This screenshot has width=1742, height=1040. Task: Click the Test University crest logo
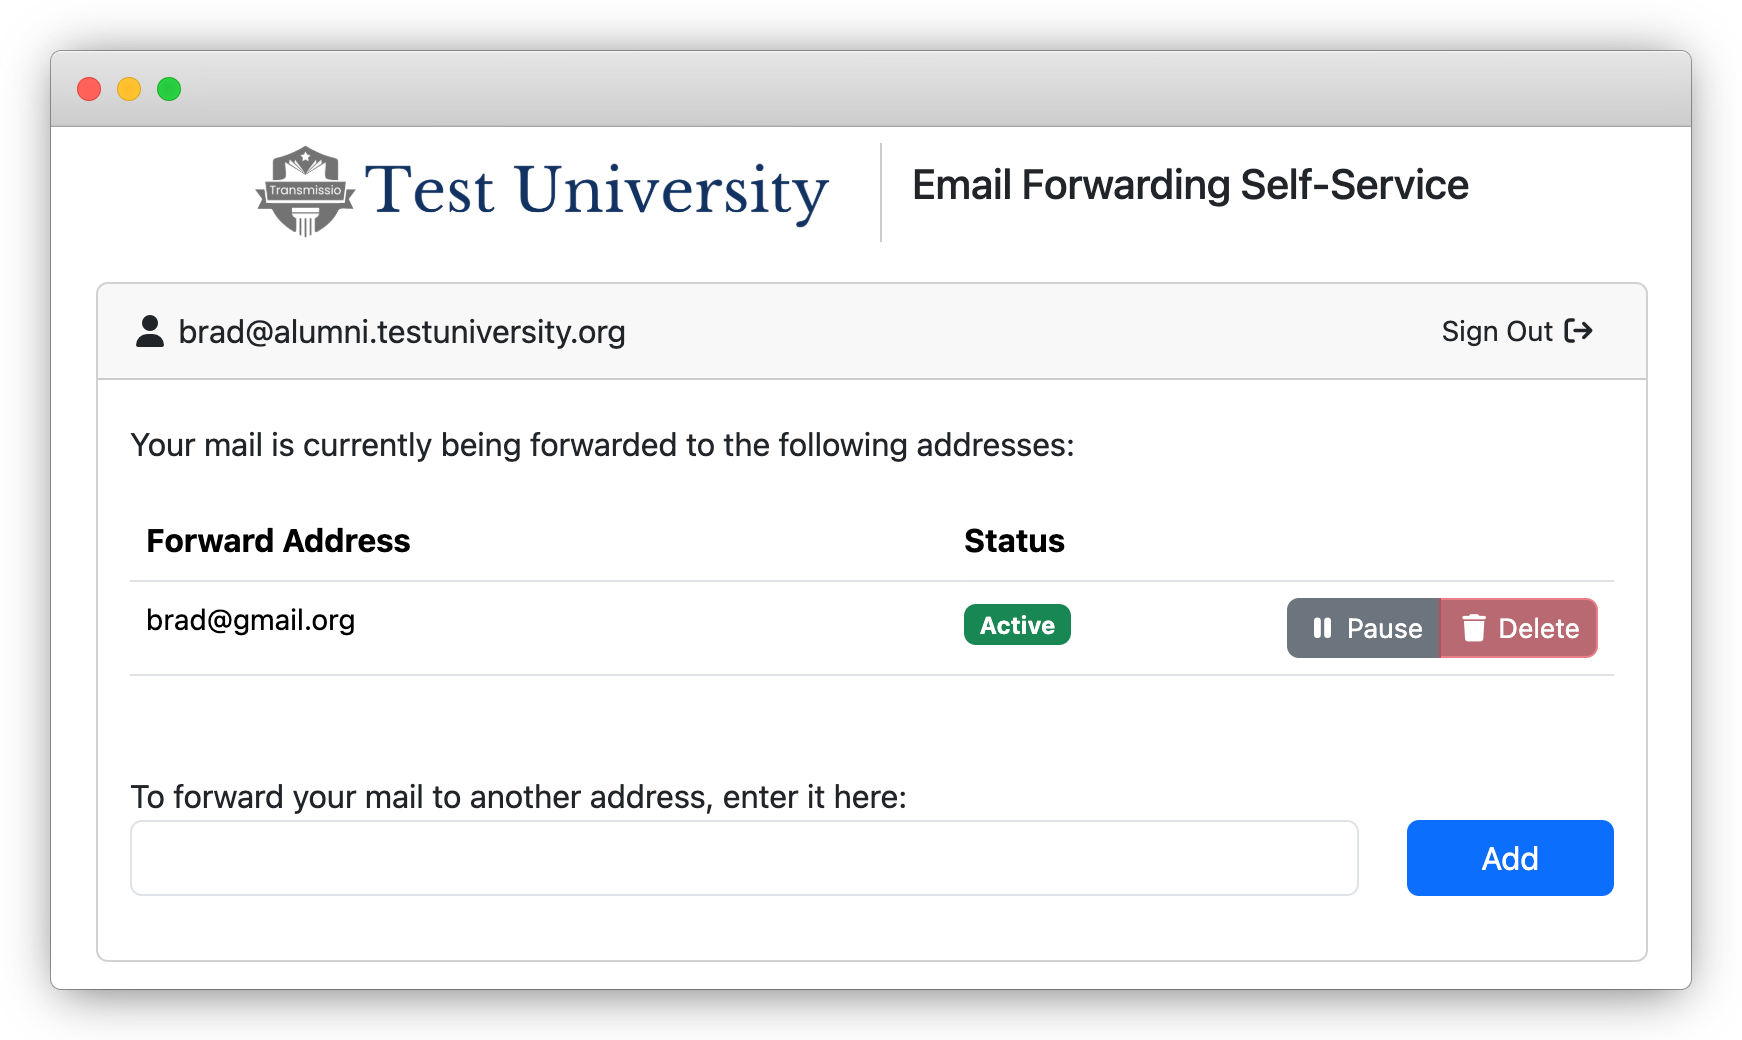(305, 190)
